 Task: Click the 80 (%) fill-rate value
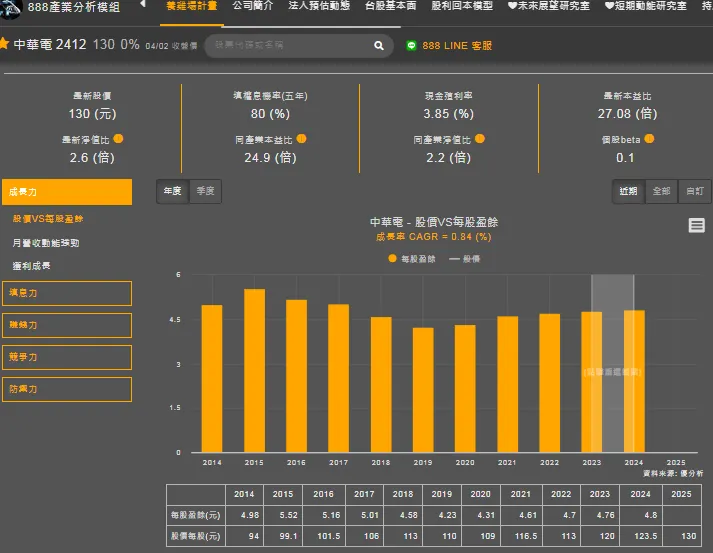(270, 114)
